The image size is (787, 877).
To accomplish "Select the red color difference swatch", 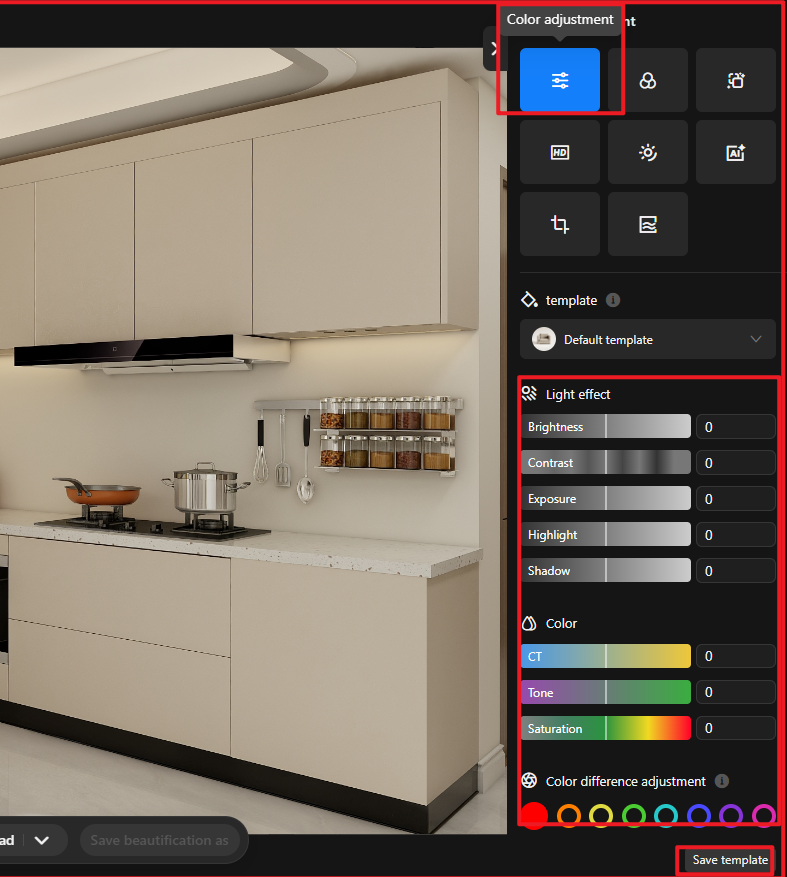I will point(535,816).
